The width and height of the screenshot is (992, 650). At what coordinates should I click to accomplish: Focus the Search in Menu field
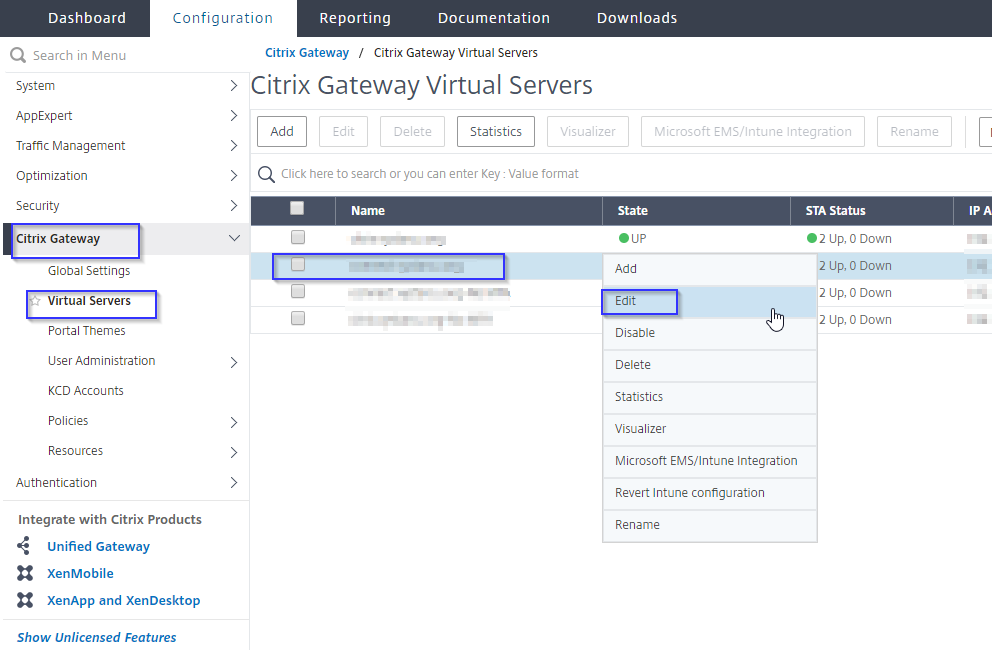tap(127, 56)
